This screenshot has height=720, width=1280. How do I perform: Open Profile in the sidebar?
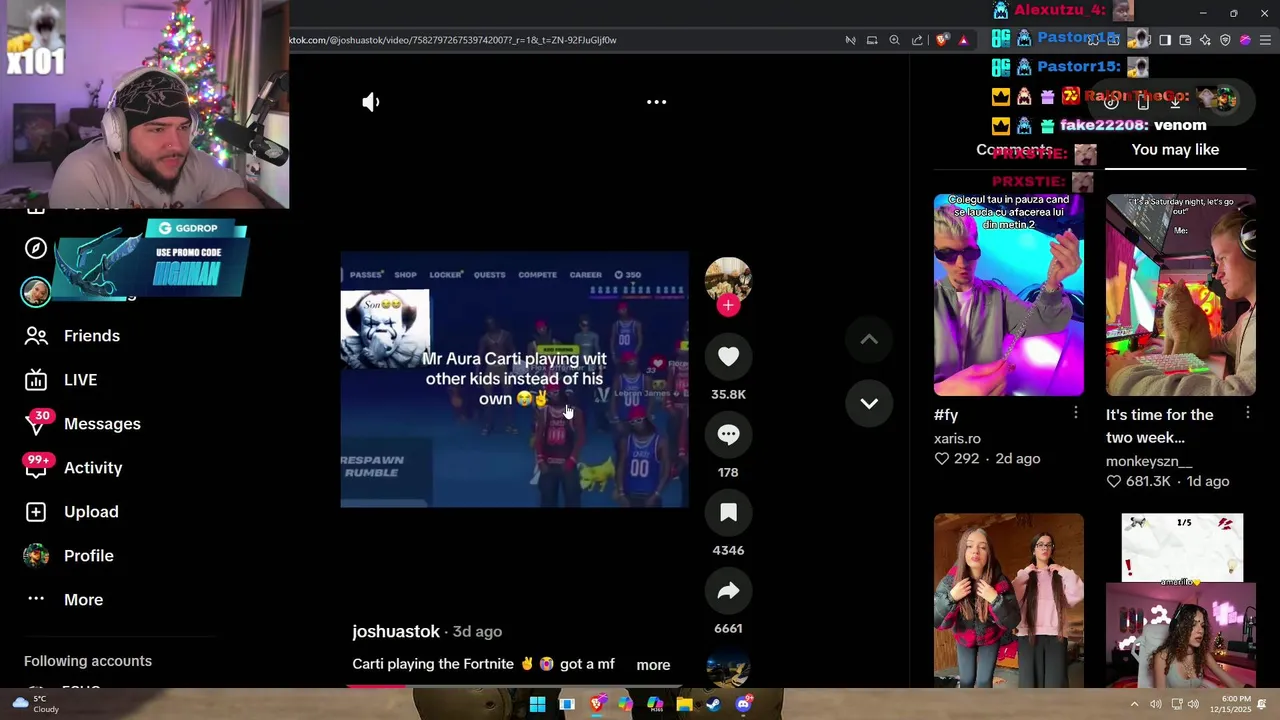coord(89,556)
